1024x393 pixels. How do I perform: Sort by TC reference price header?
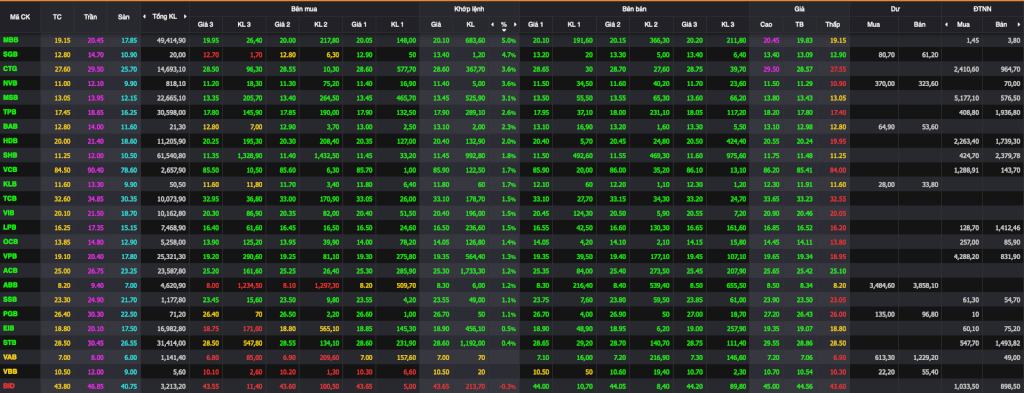(57, 16)
